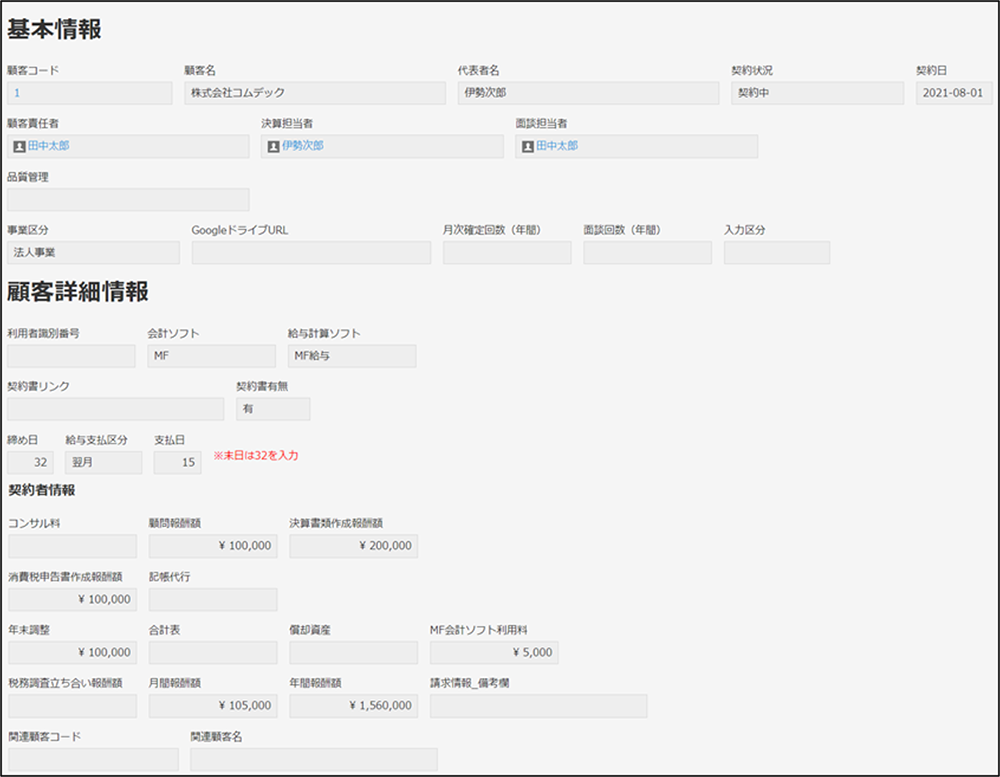Click the 顧客名 field showing 株式会社コムデック
The height and width of the screenshot is (777, 1000).
[314, 93]
